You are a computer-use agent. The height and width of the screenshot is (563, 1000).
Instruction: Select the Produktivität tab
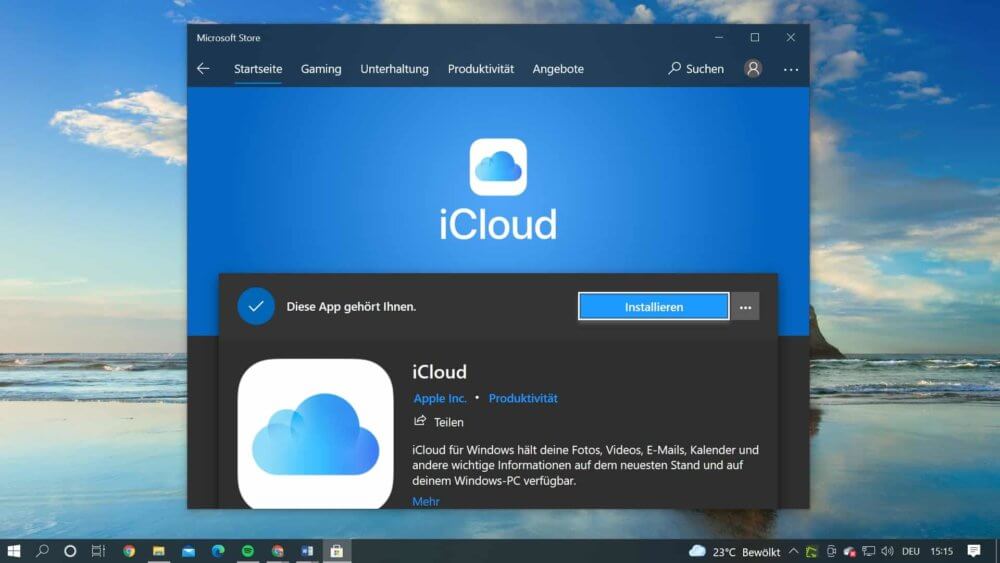480,69
